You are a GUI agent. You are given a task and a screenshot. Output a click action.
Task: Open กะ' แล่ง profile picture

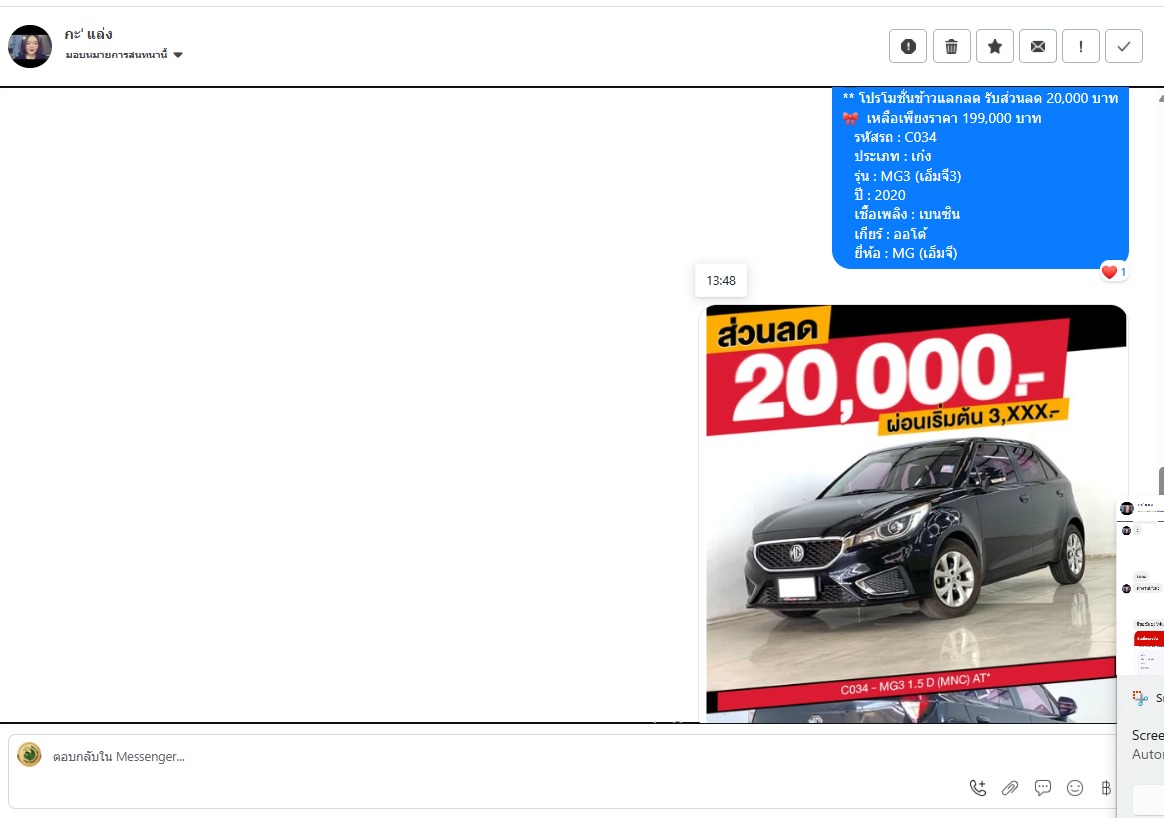pyautogui.click(x=30, y=46)
